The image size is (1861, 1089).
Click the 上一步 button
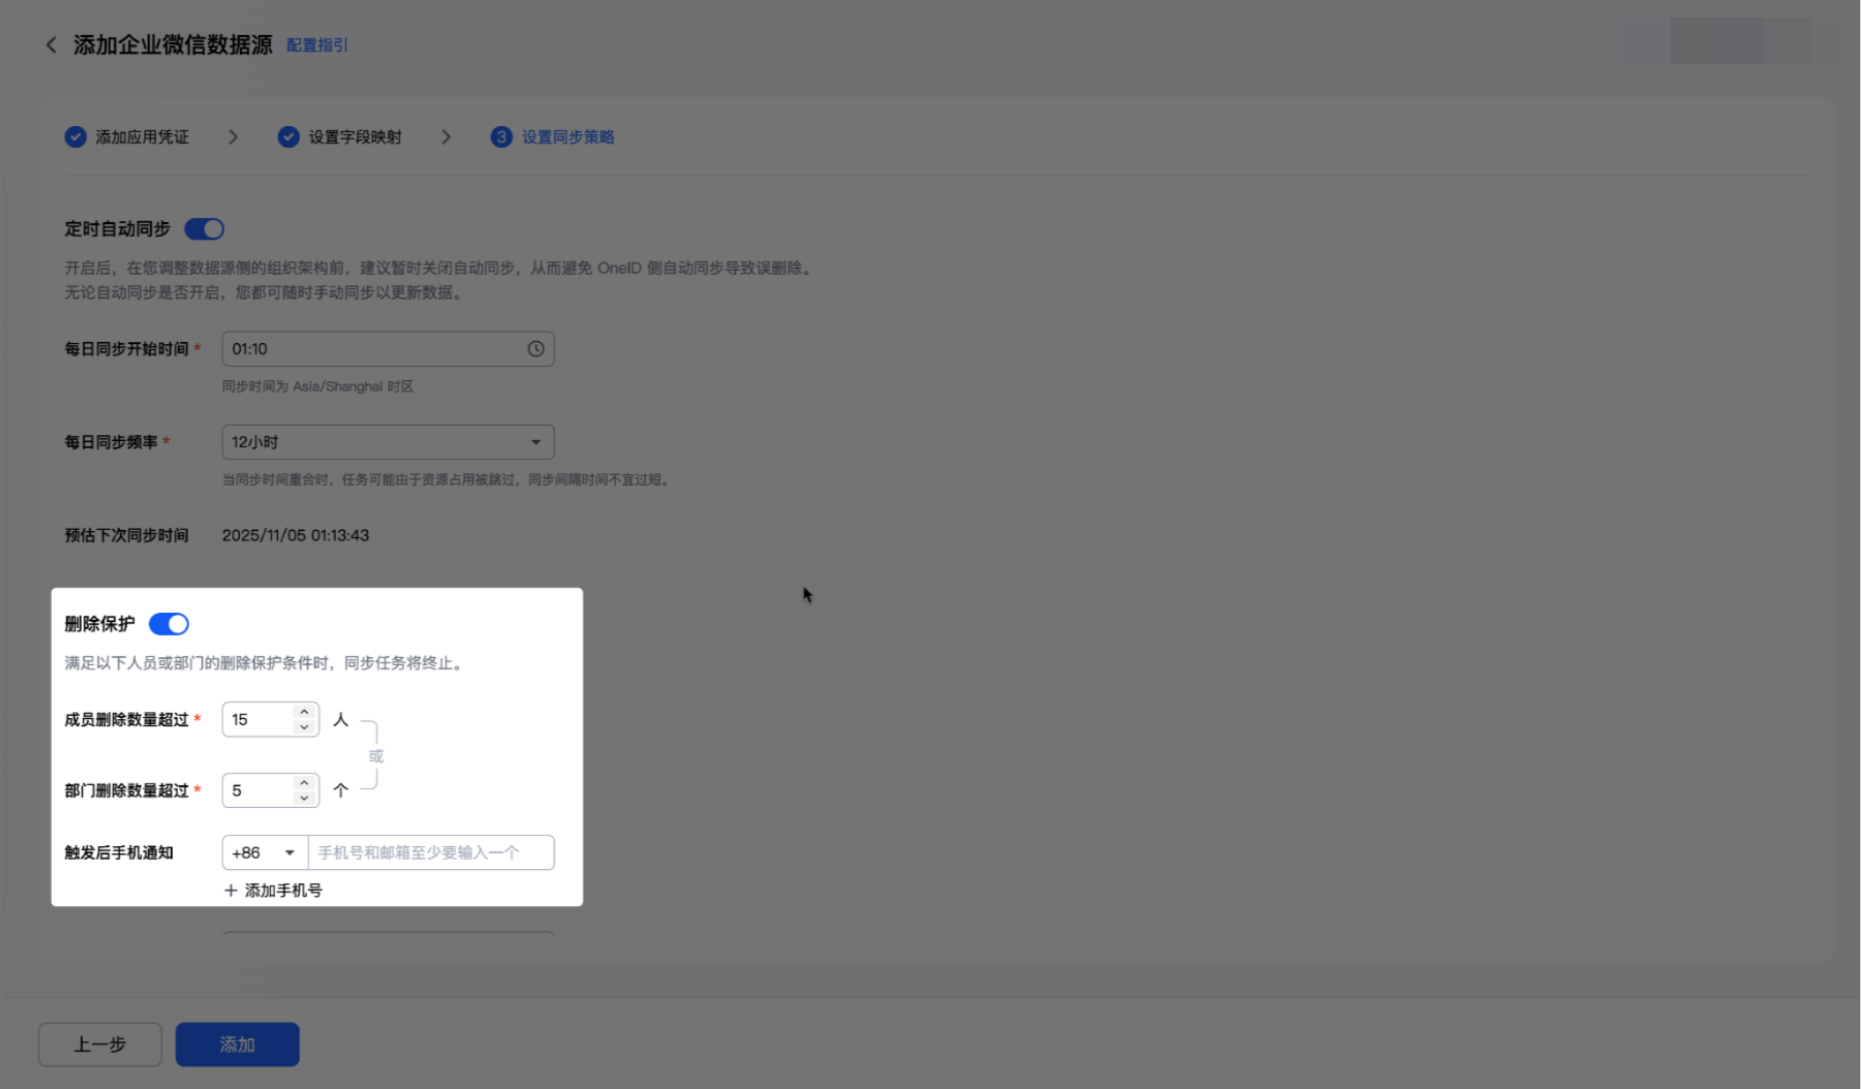(100, 1044)
